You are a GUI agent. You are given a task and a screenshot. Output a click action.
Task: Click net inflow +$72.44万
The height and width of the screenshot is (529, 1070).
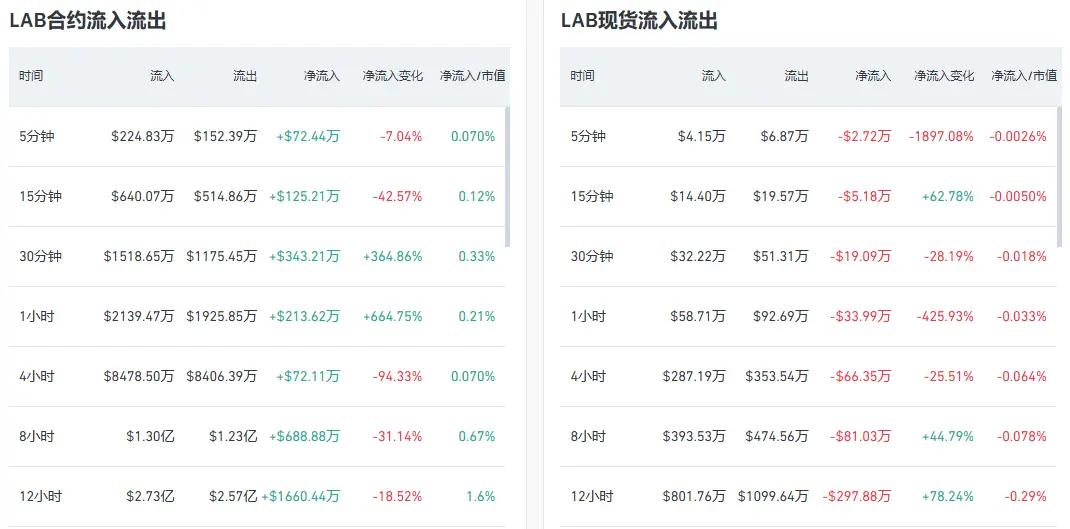click(x=308, y=137)
